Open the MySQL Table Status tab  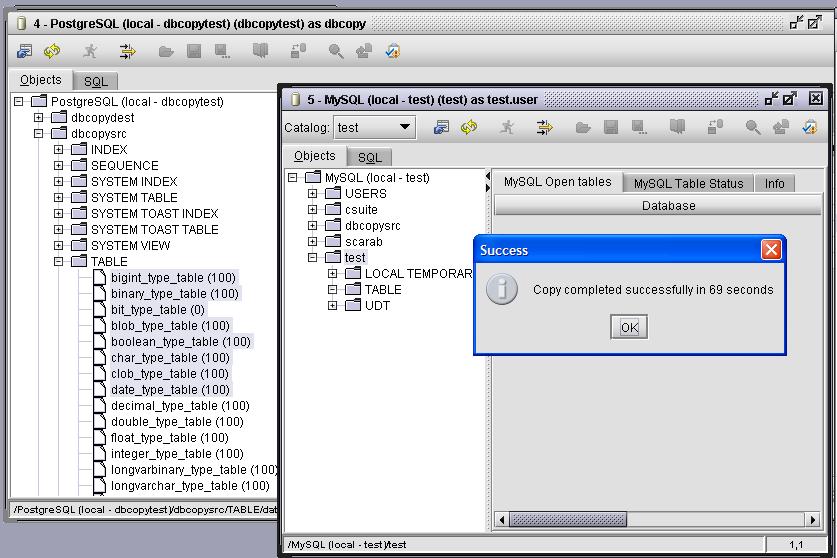tap(688, 183)
